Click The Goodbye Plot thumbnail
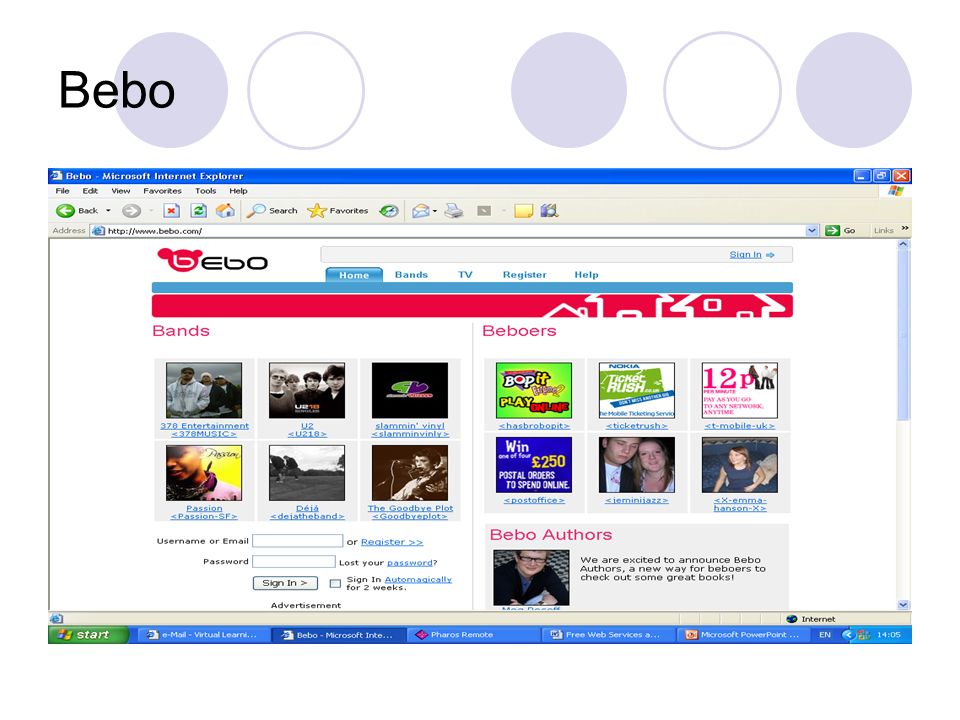This screenshot has height=720, width=960. click(x=410, y=473)
